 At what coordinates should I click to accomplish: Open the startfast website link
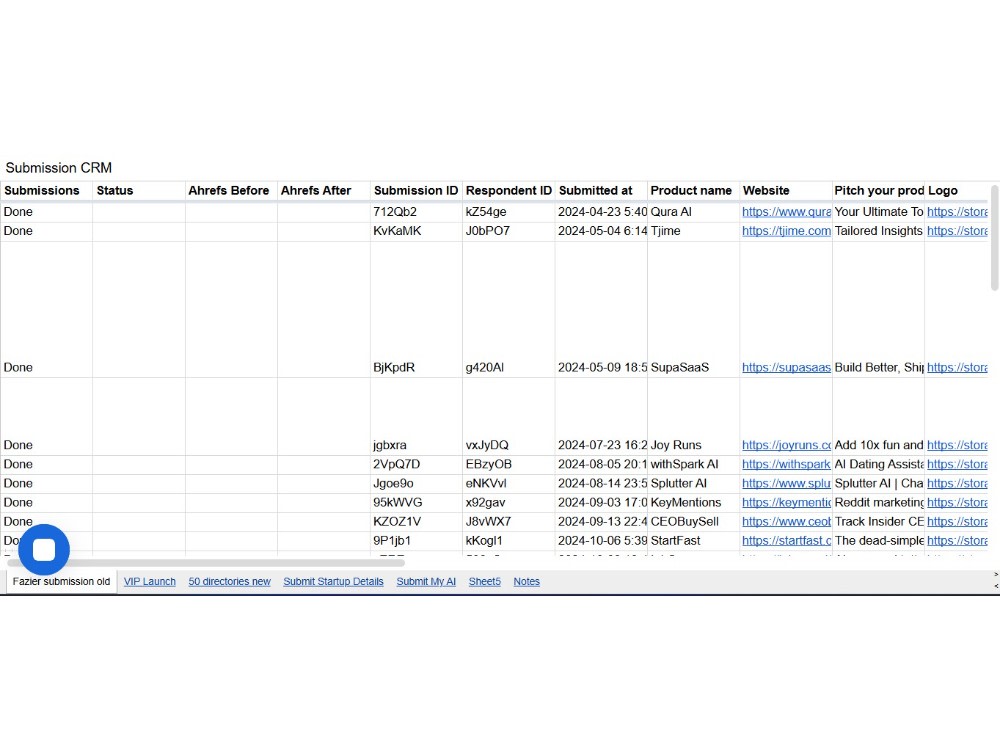[x=786, y=541]
